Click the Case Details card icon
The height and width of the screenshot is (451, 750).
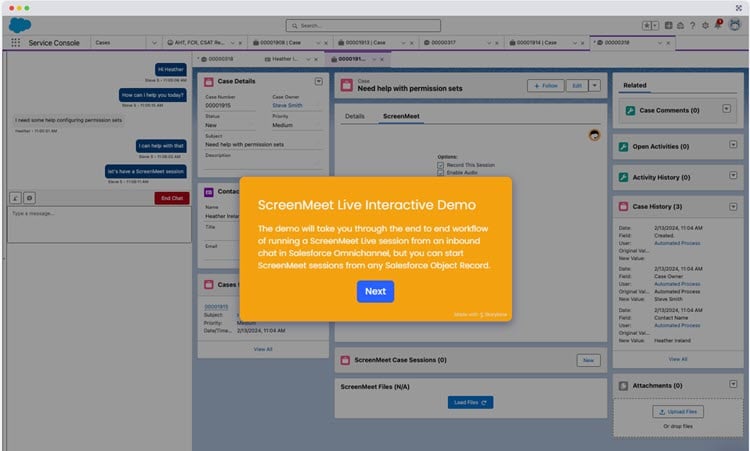click(x=209, y=82)
